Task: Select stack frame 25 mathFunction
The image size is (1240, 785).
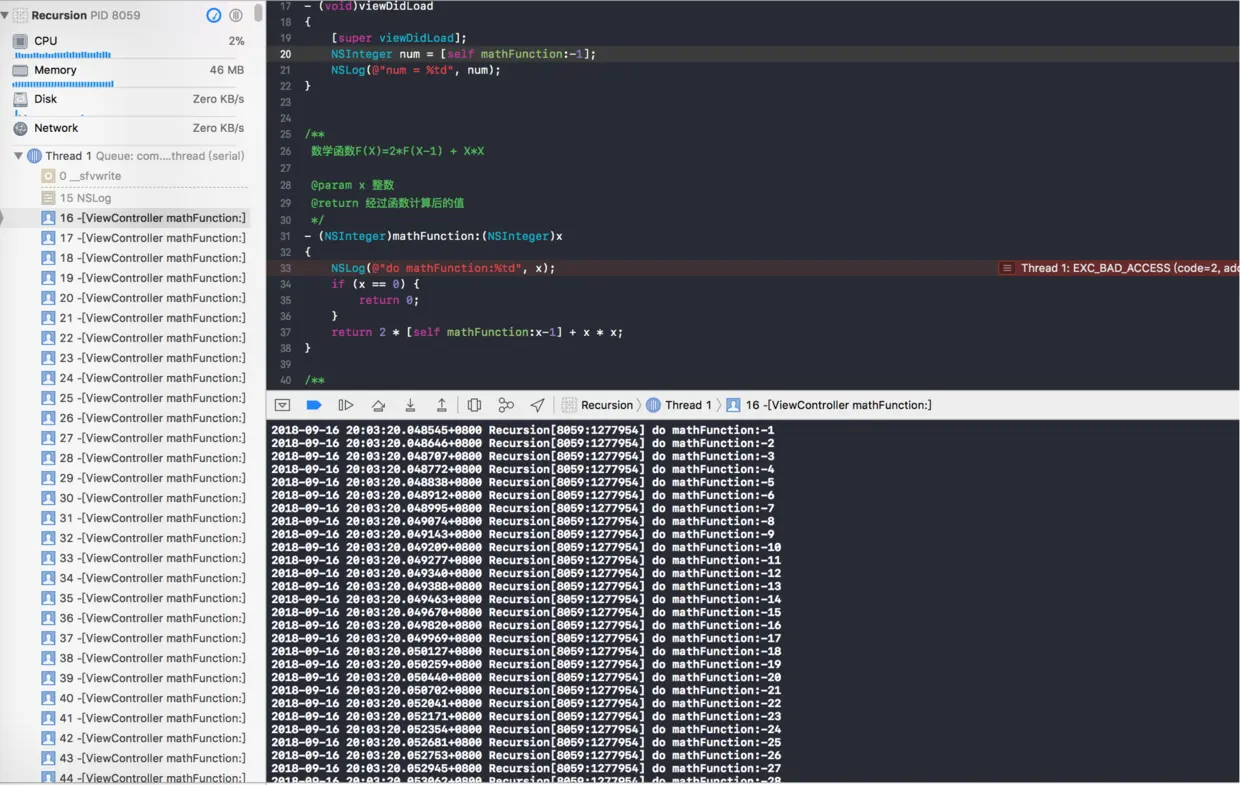Action: 144,398
